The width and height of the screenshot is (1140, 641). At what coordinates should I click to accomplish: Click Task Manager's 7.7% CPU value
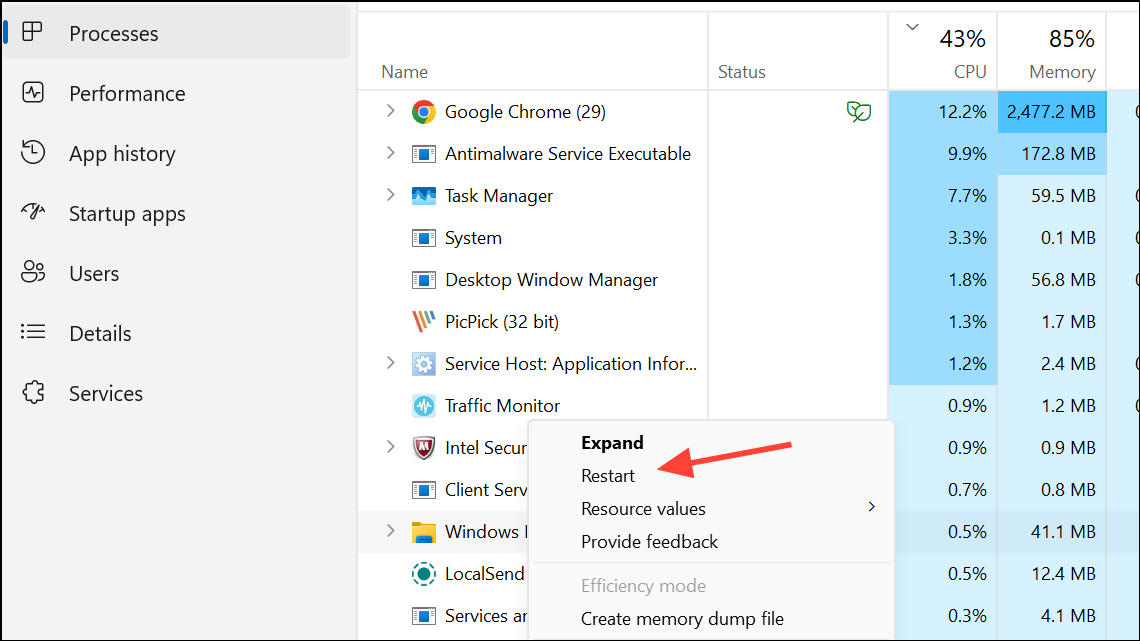(968, 196)
